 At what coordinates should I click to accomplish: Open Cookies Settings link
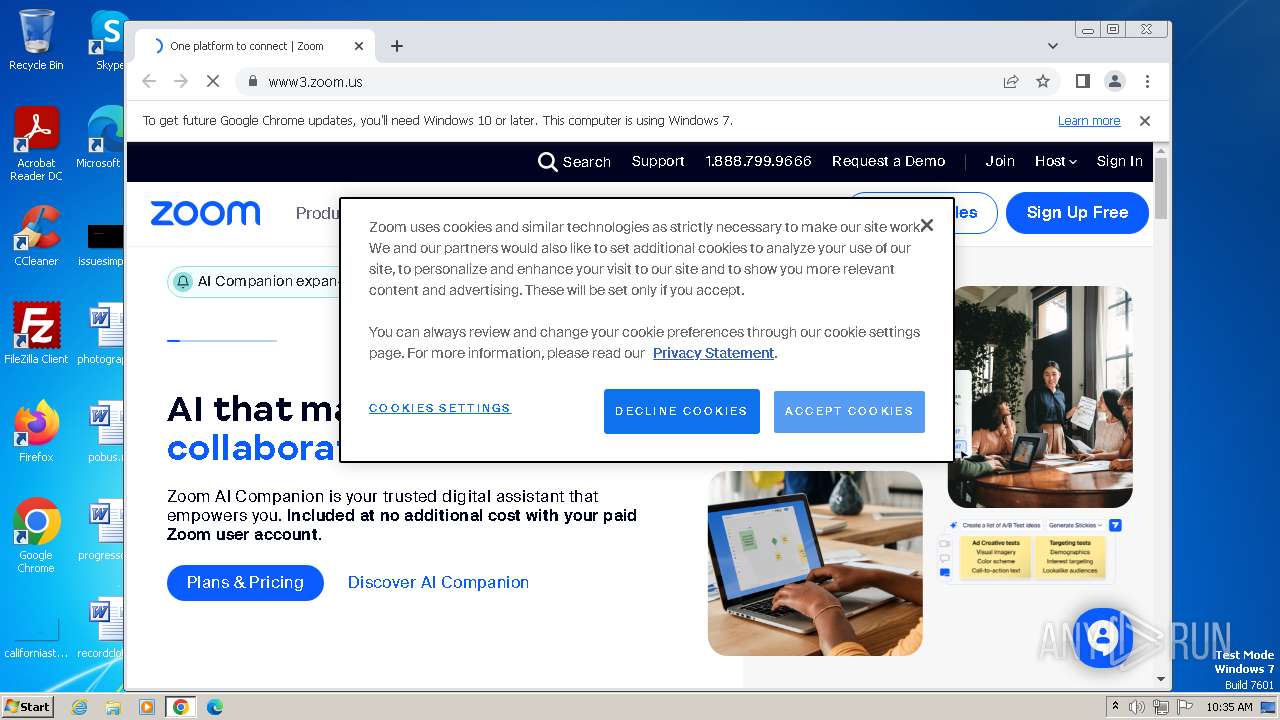(440, 408)
